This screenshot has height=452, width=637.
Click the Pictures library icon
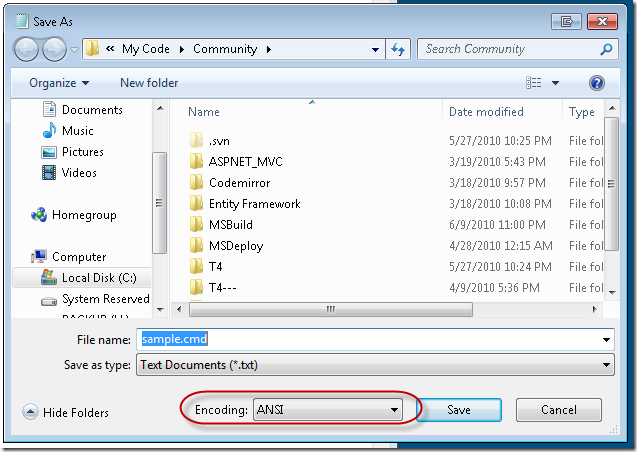coord(49,152)
